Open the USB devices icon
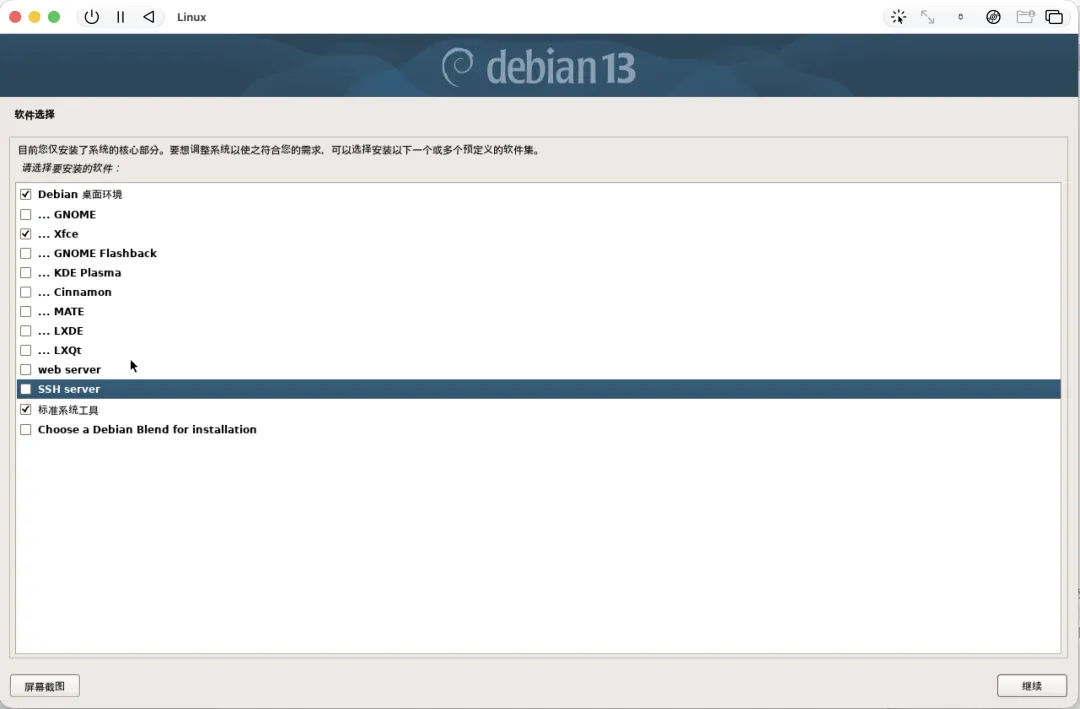 pos(961,17)
